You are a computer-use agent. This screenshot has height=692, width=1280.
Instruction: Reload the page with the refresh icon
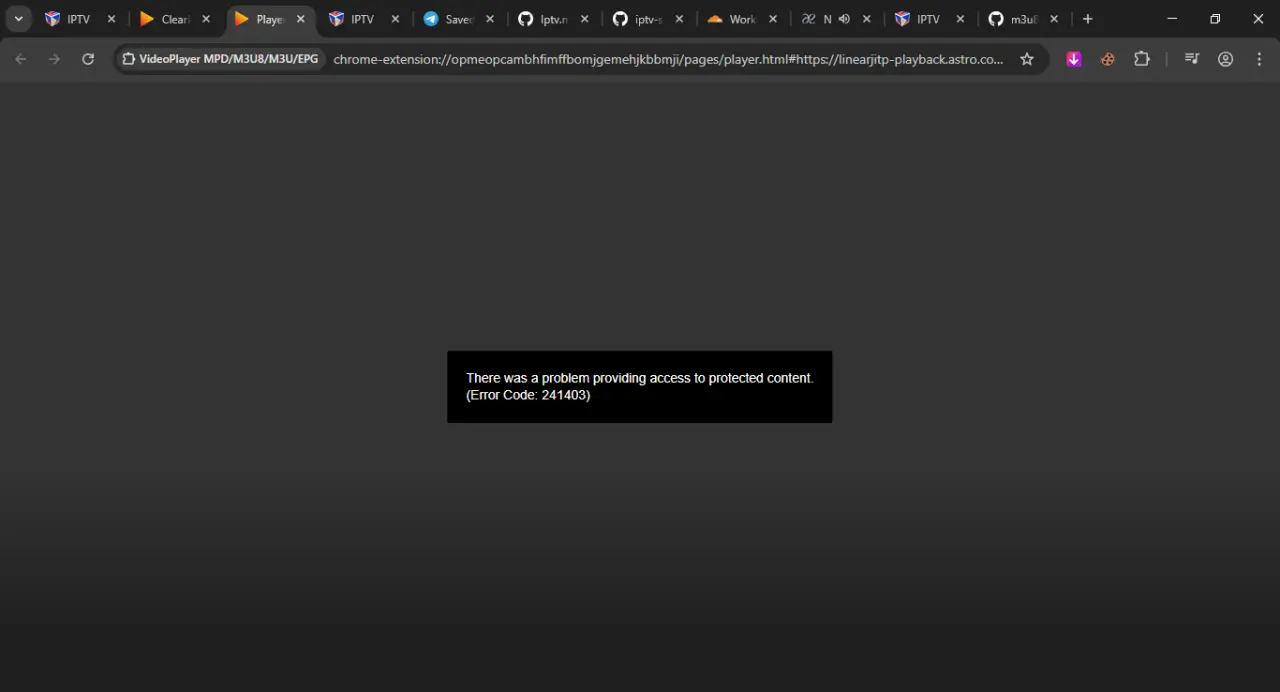coord(88,59)
